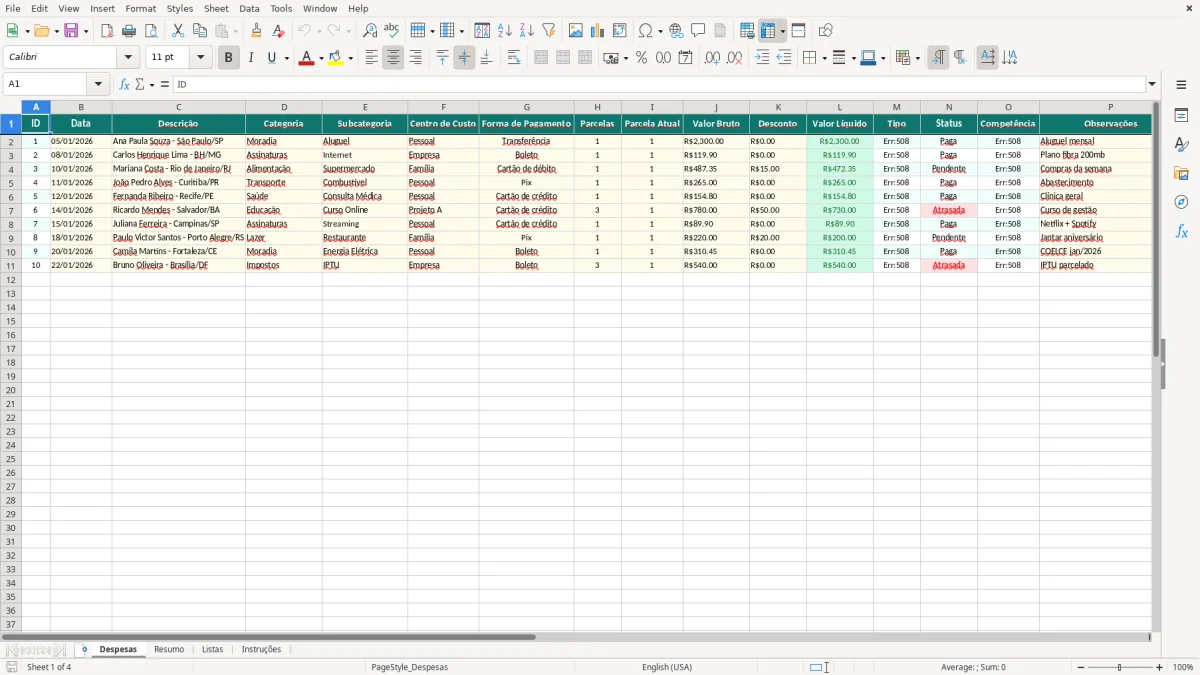Toggle print preview
The height and width of the screenshot is (675, 1200).
[x=151, y=31]
